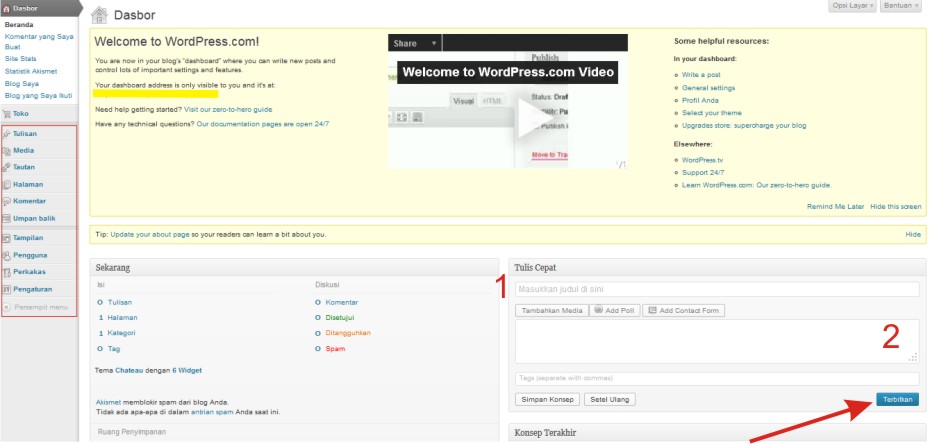
Task: Open General settings link
Action: 708,88
